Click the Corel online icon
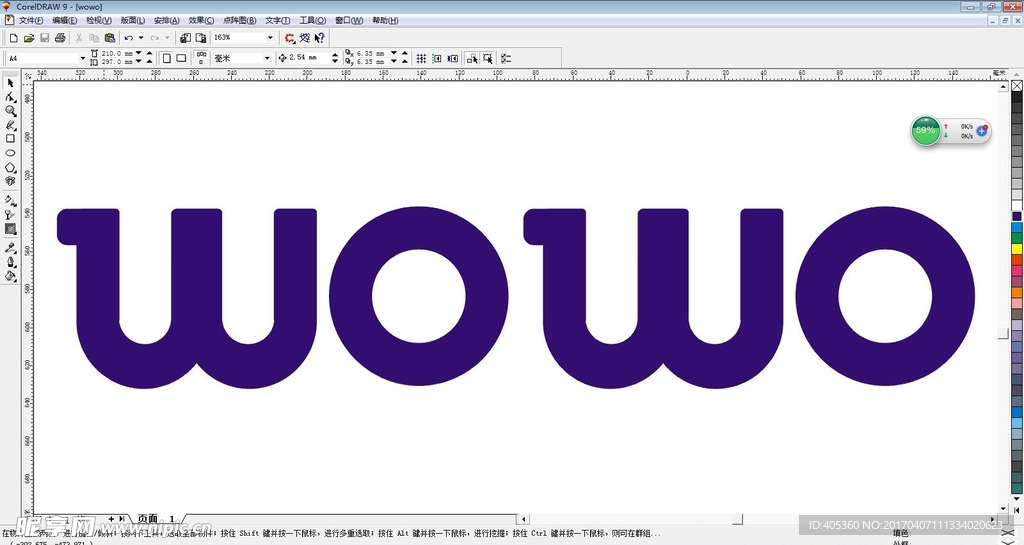This screenshot has height=545, width=1024. coord(305,38)
